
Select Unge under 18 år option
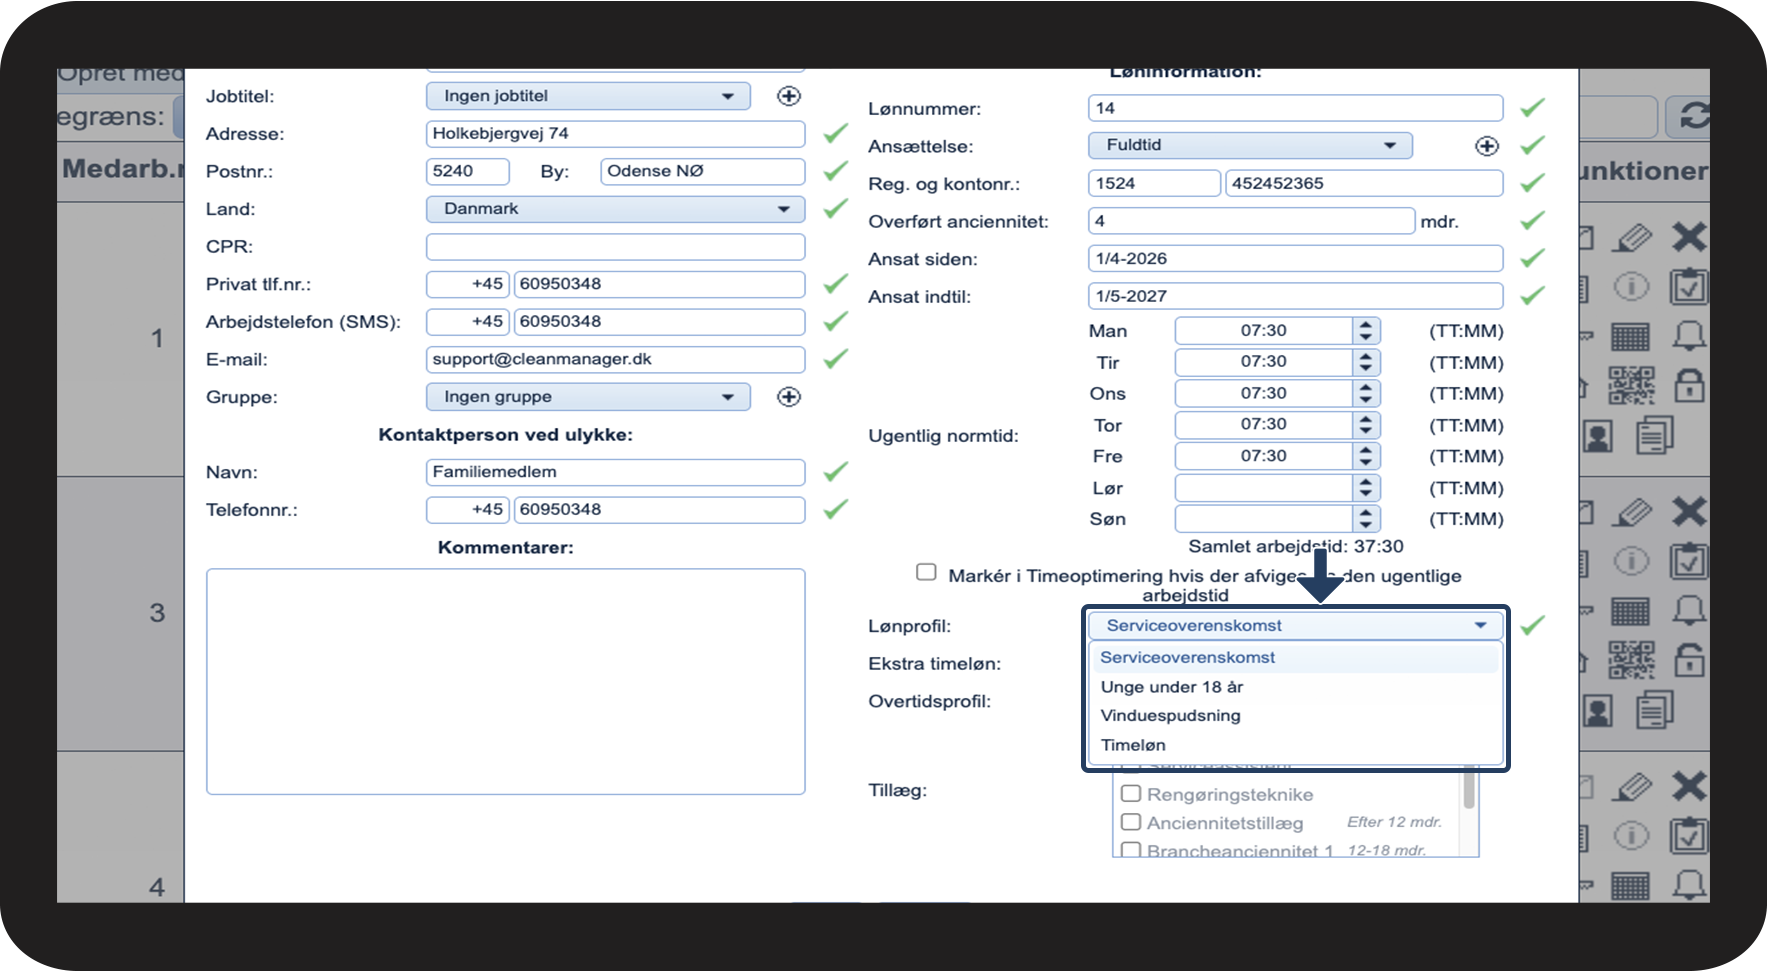(x=1295, y=687)
